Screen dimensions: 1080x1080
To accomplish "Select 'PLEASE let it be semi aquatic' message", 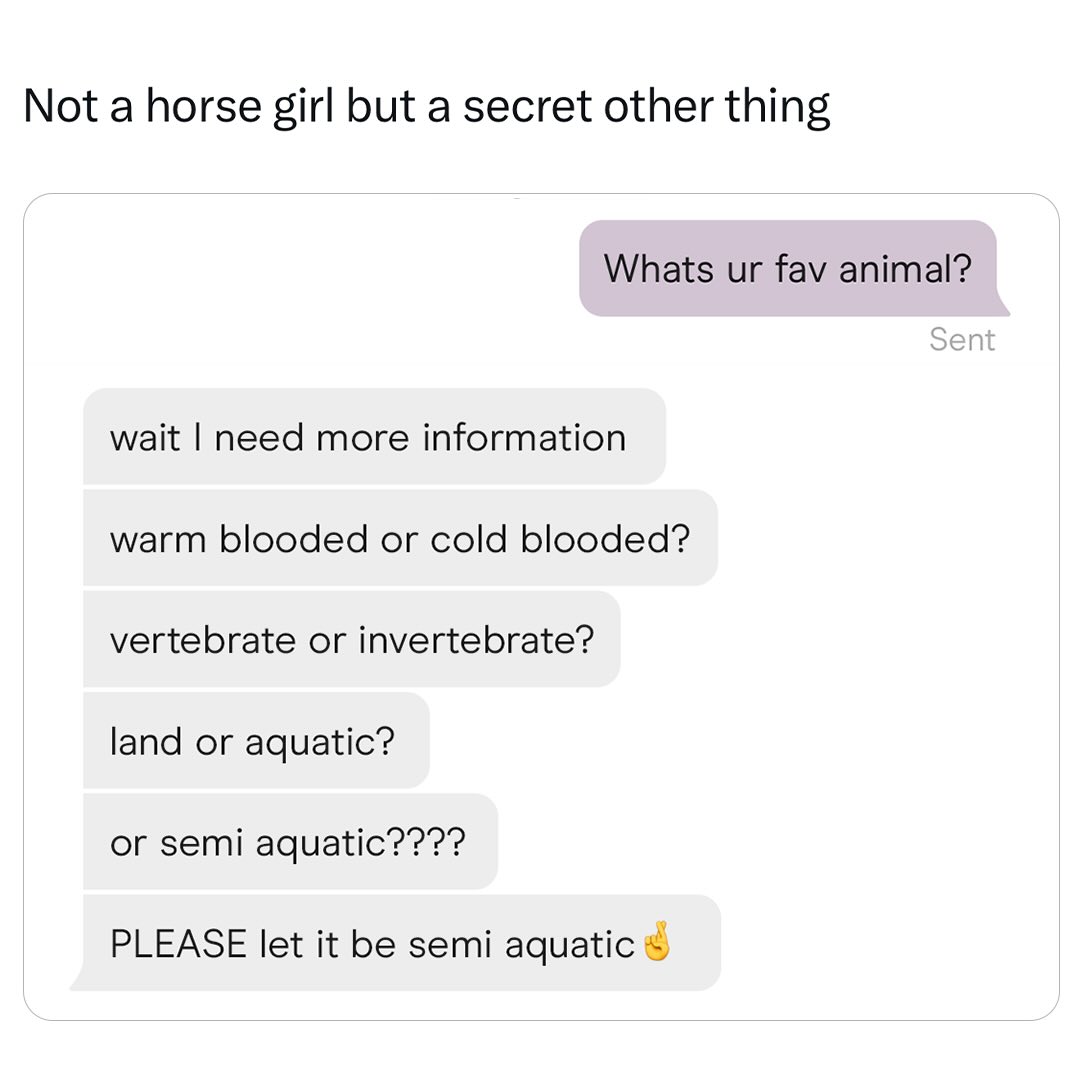I will [396, 942].
